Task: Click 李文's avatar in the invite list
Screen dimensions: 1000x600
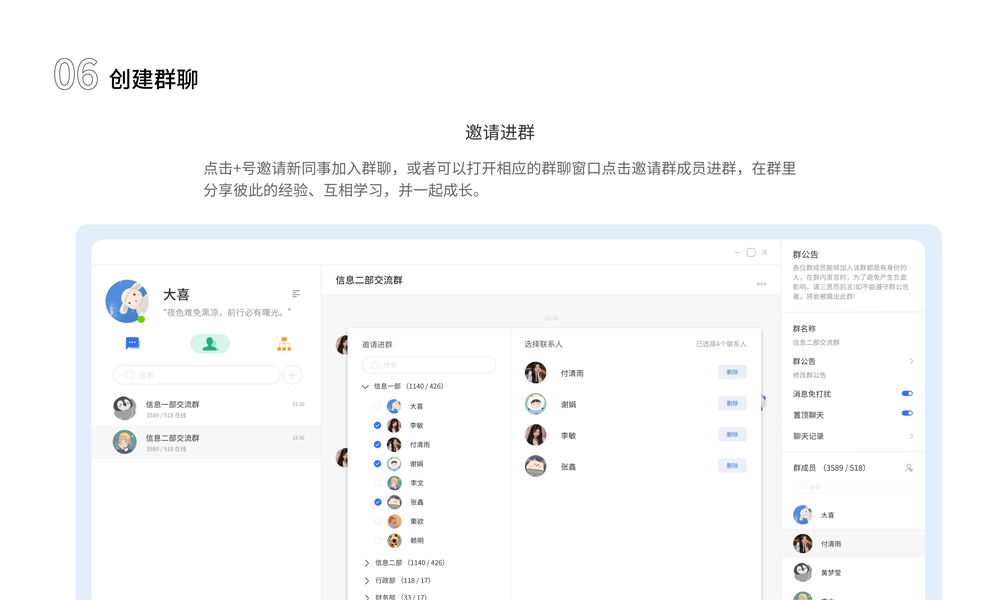Action: click(x=395, y=483)
